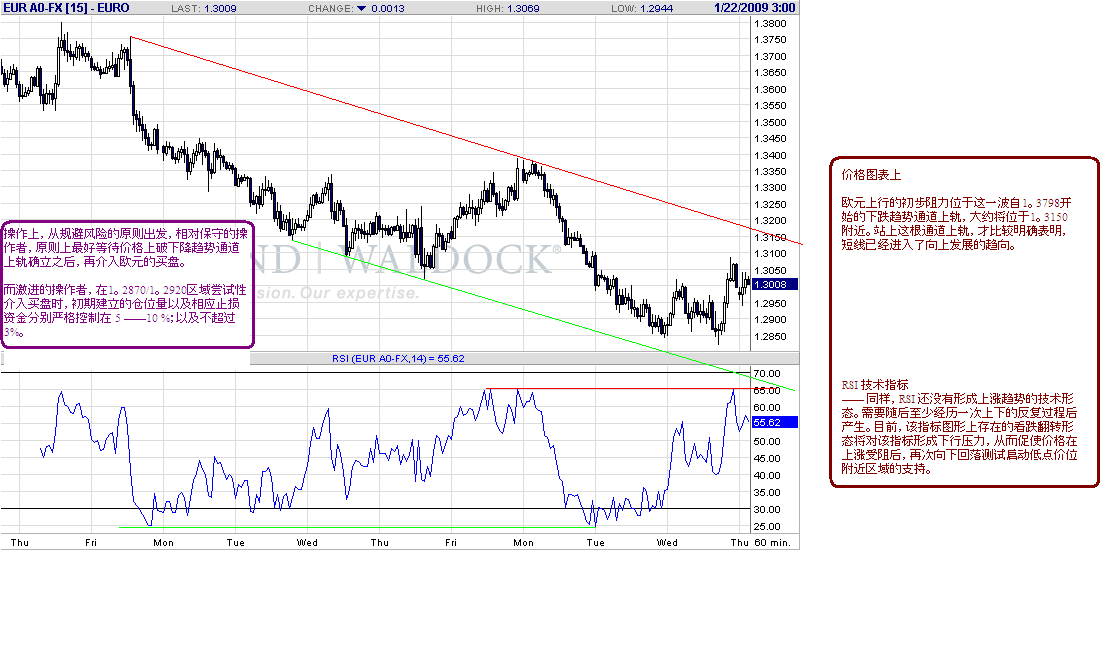Click the LOW: 1.2944 header value
The width and height of the screenshot is (1104, 668).
click(641, 8)
